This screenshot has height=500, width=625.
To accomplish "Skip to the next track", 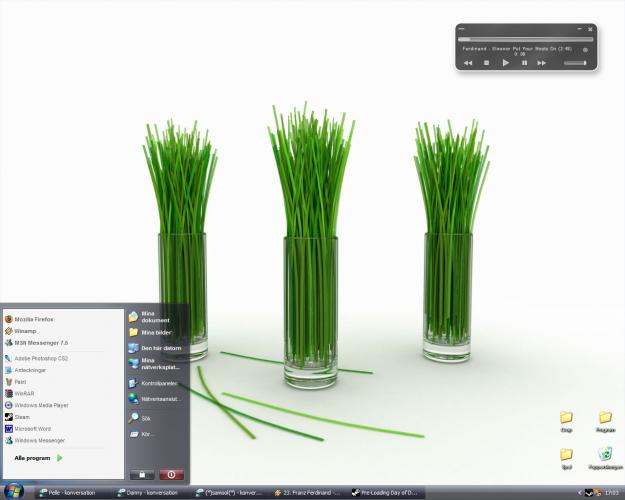I will [x=542, y=63].
